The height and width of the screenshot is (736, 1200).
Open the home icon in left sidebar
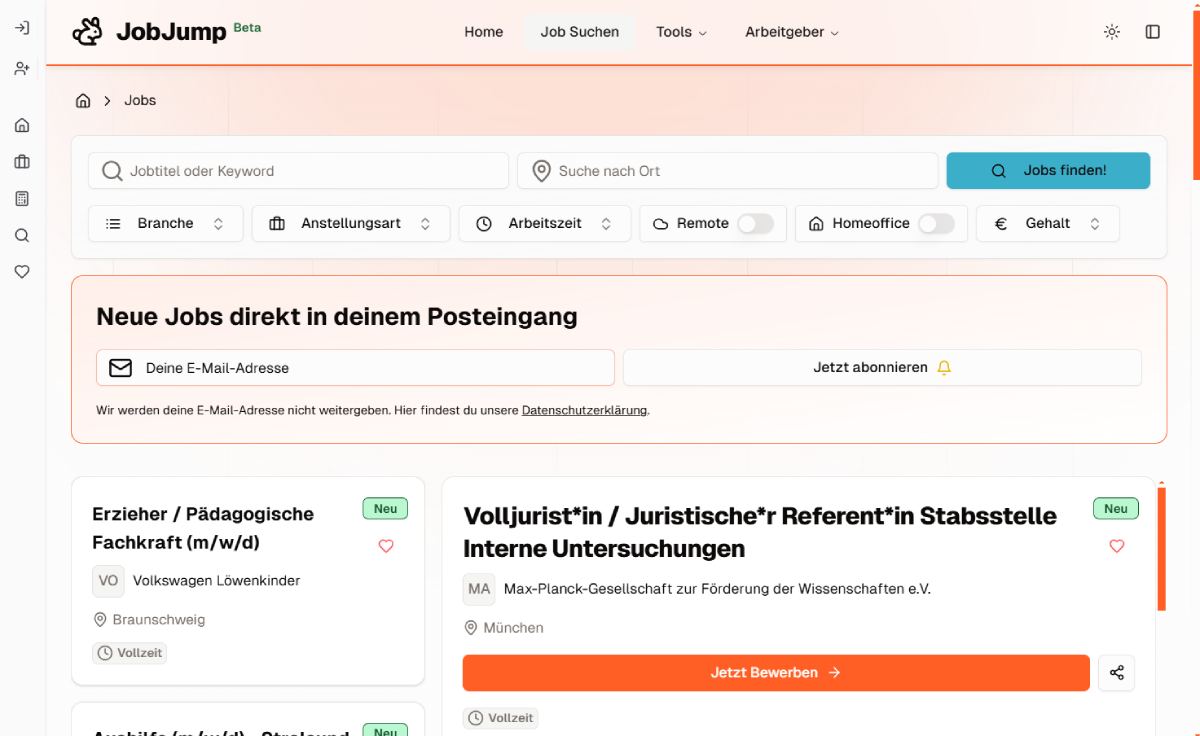[22, 126]
